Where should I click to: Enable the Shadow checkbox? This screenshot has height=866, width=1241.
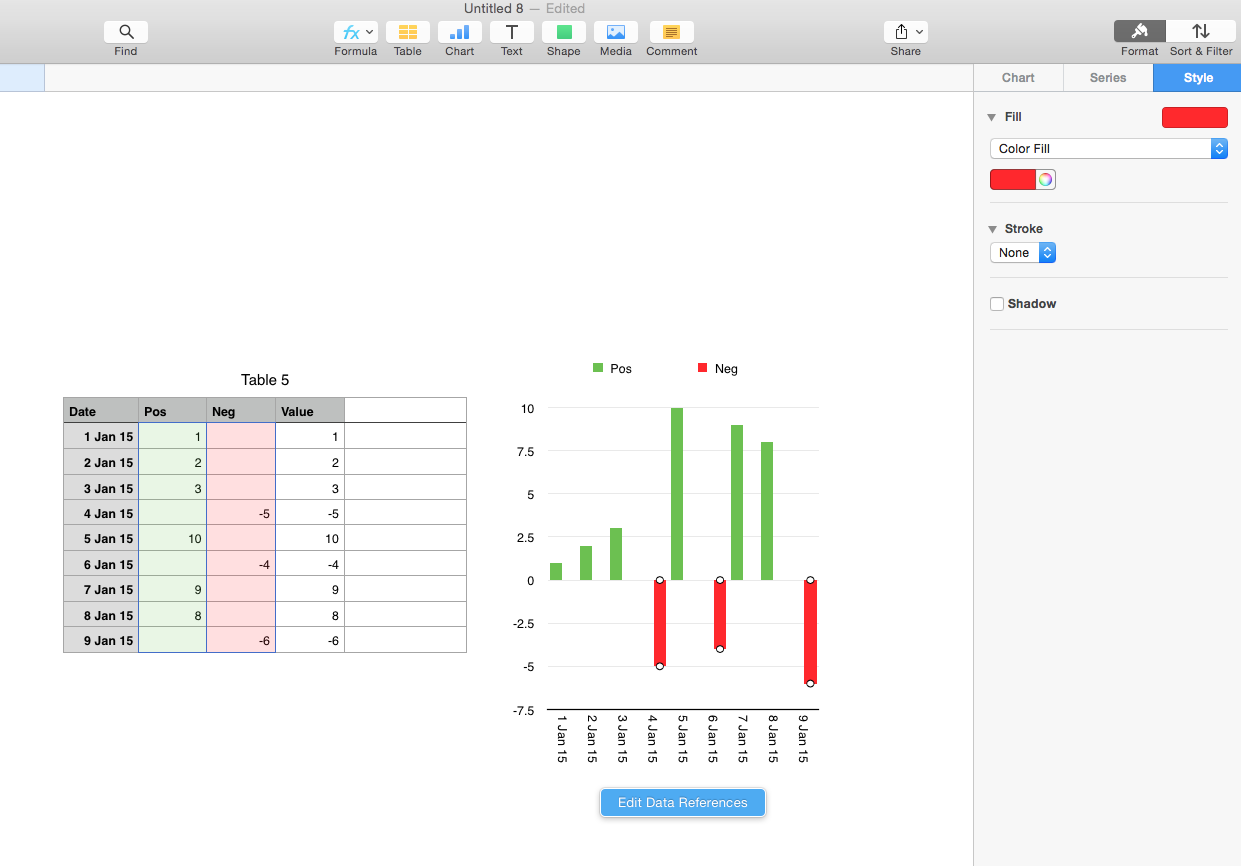997,304
